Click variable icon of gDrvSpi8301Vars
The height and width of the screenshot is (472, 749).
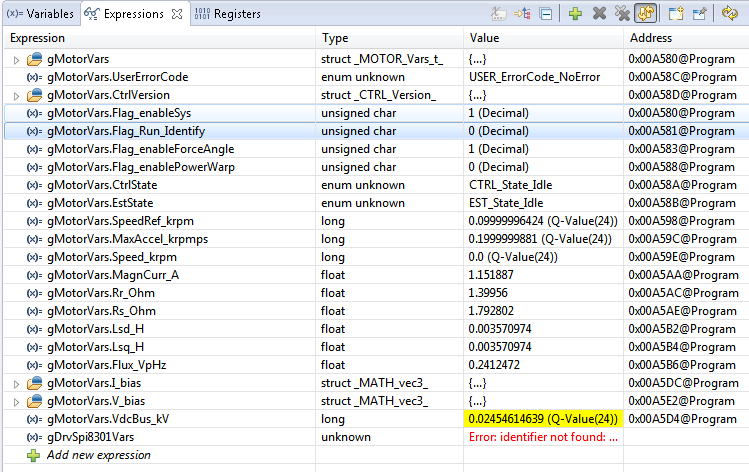[34, 437]
